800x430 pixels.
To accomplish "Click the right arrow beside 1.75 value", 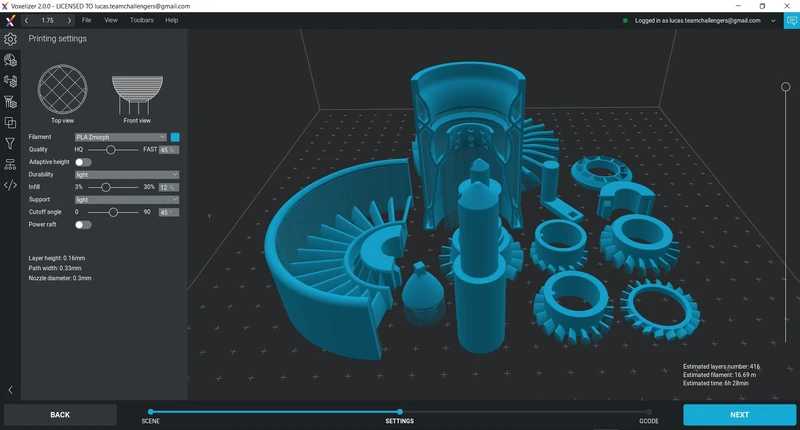I will (x=68, y=20).
